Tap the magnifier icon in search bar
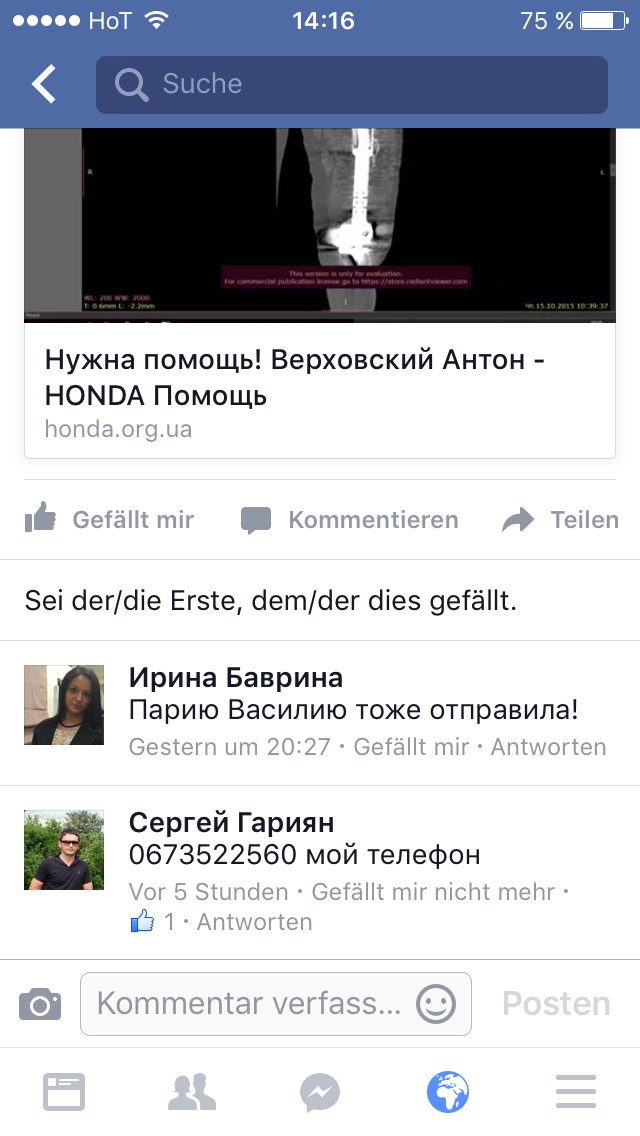640x1136 pixels. (131, 85)
